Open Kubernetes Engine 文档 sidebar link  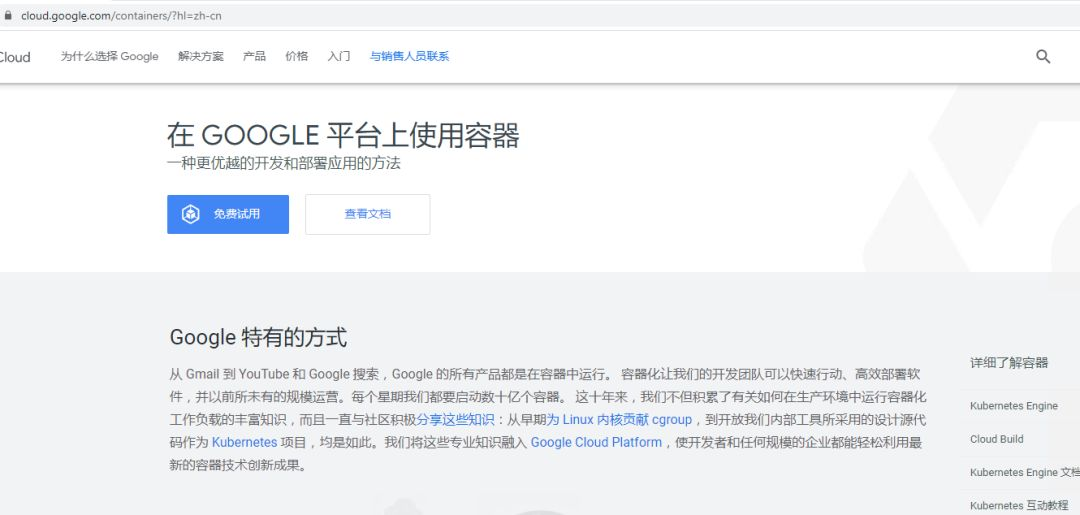(x=1025, y=472)
